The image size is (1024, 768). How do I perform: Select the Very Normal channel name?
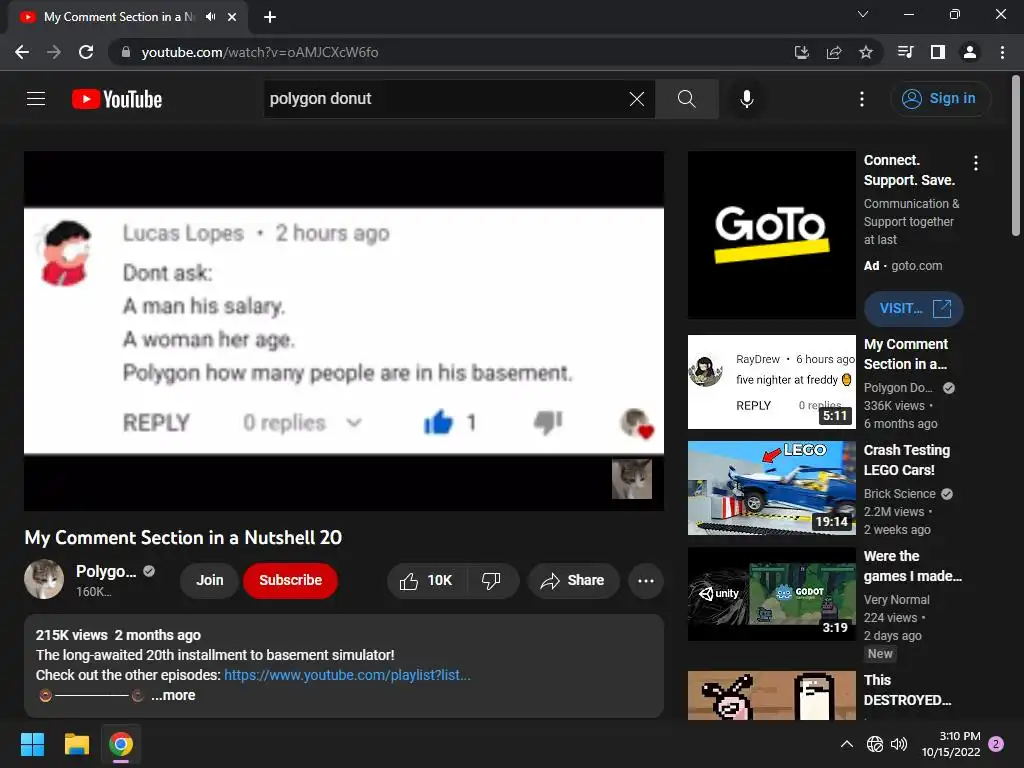tap(896, 600)
